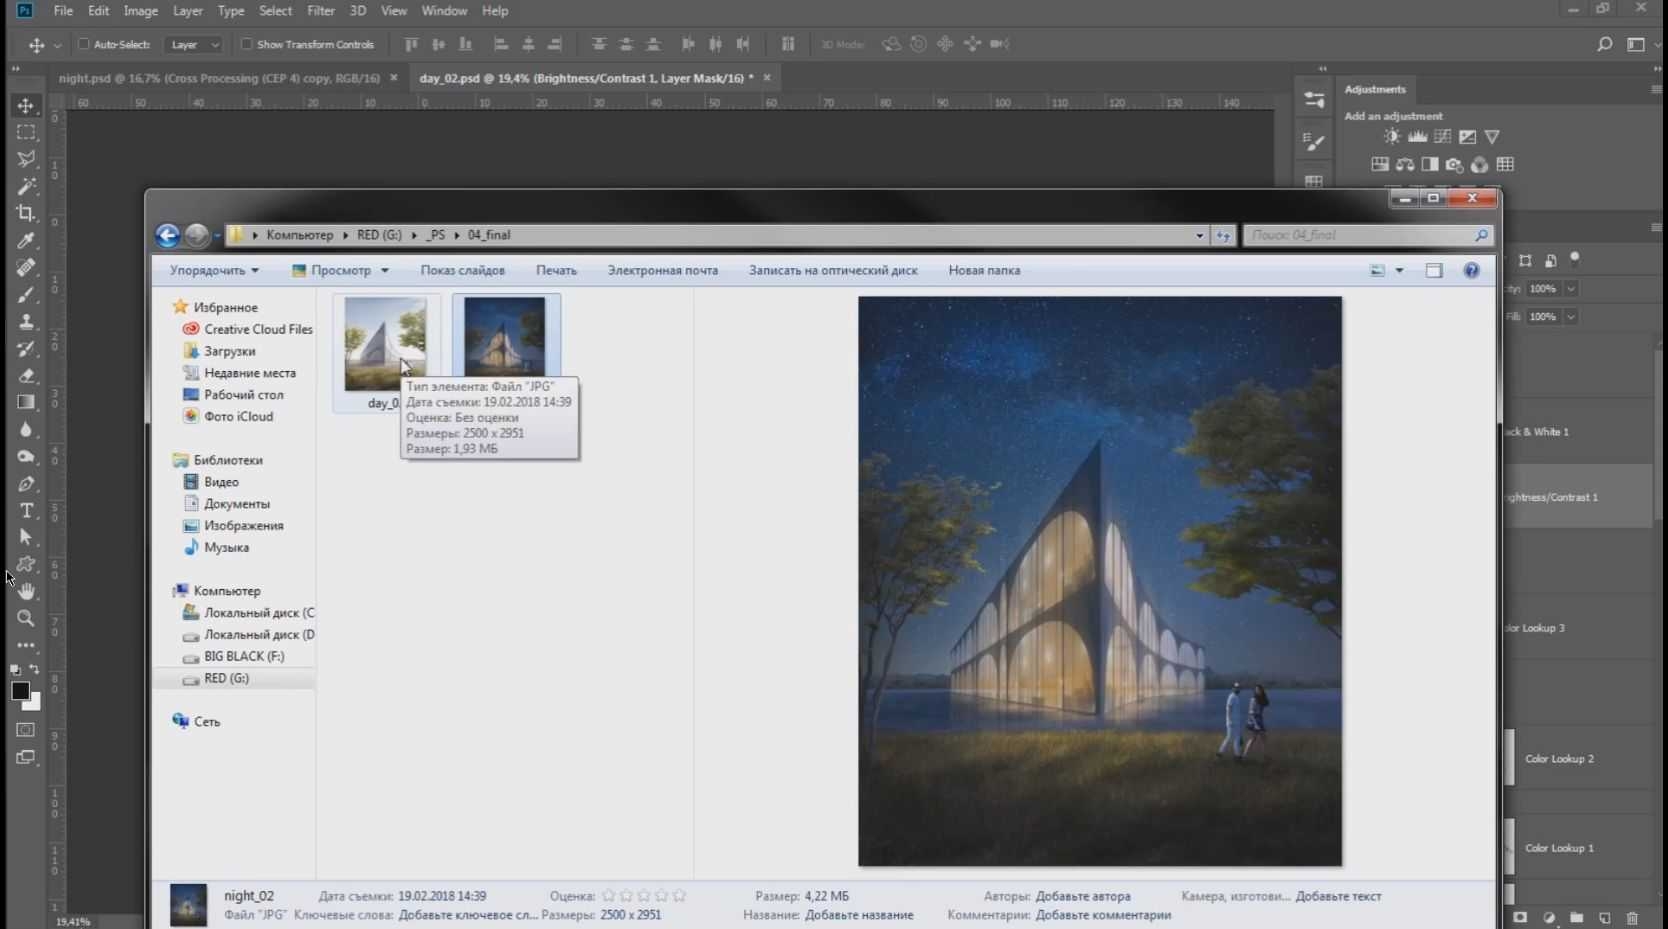The height and width of the screenshot is (929, 1668).
Task: Rate night_02 using the first star
Action: (608, 896)
